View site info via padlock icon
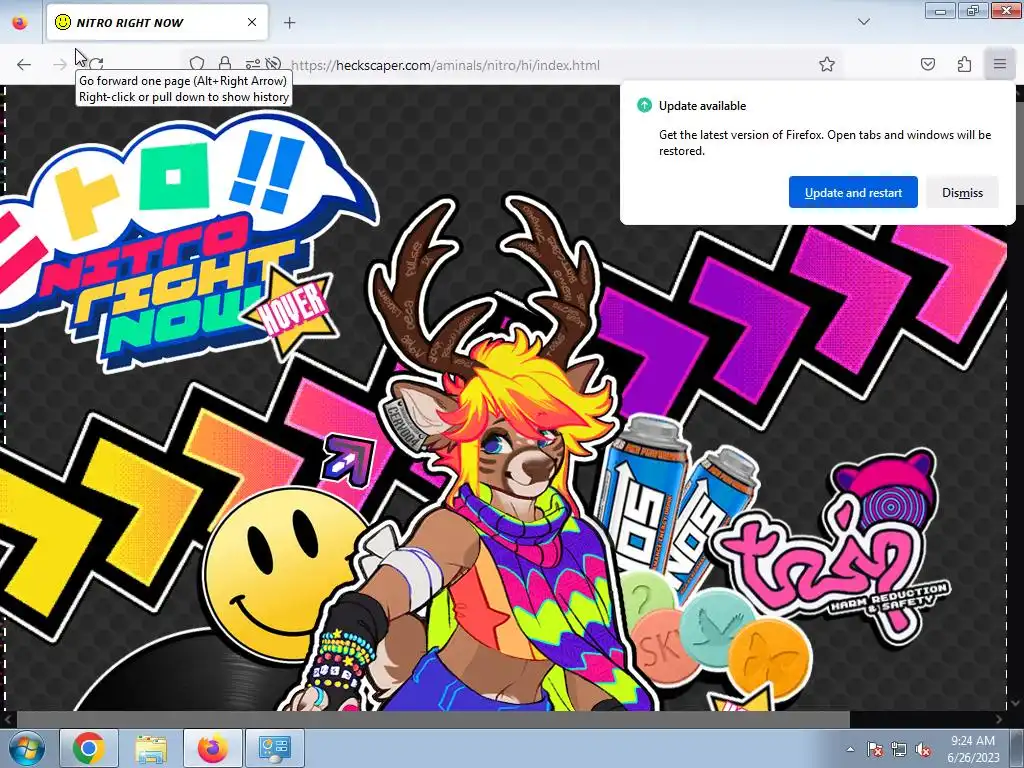1024x768 pixels. pyautogui.click(x=225, y=64)
